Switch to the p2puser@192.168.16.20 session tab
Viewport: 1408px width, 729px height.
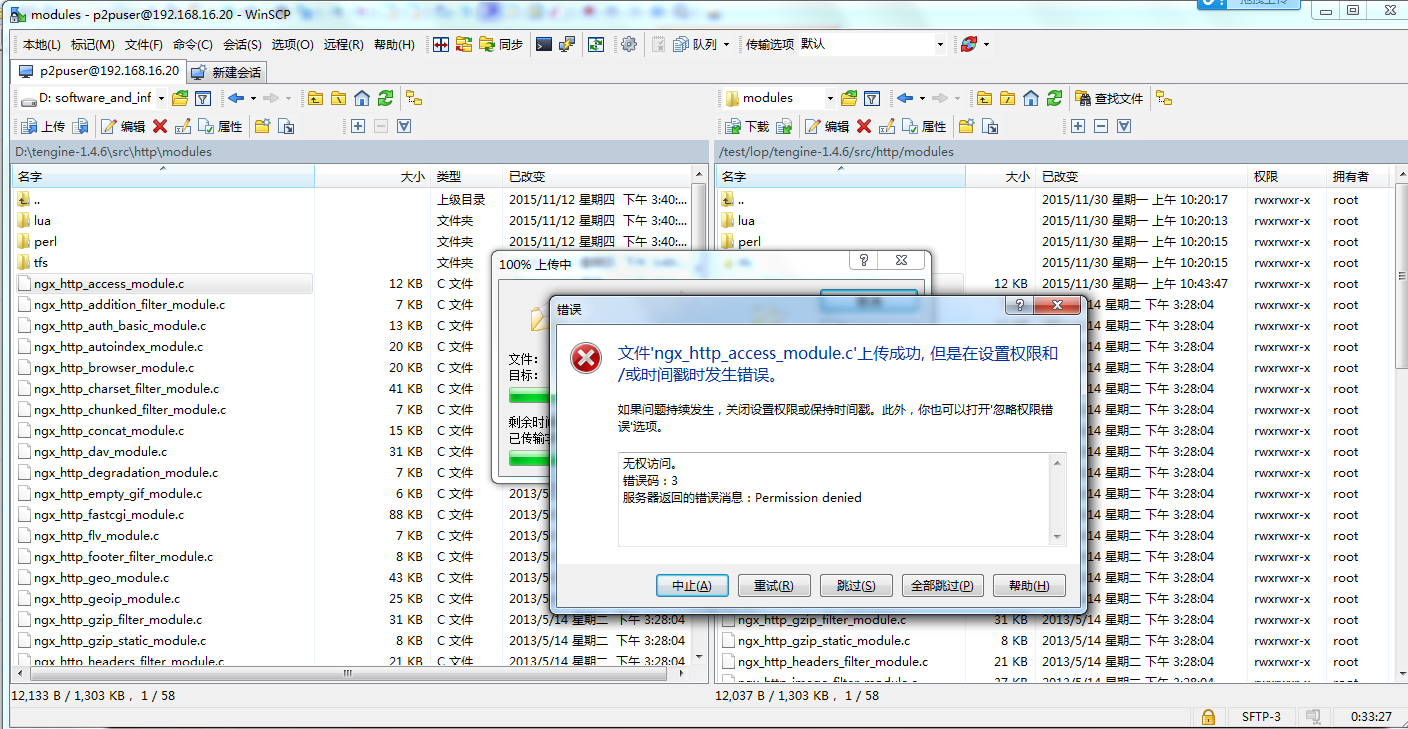point(98,71)
